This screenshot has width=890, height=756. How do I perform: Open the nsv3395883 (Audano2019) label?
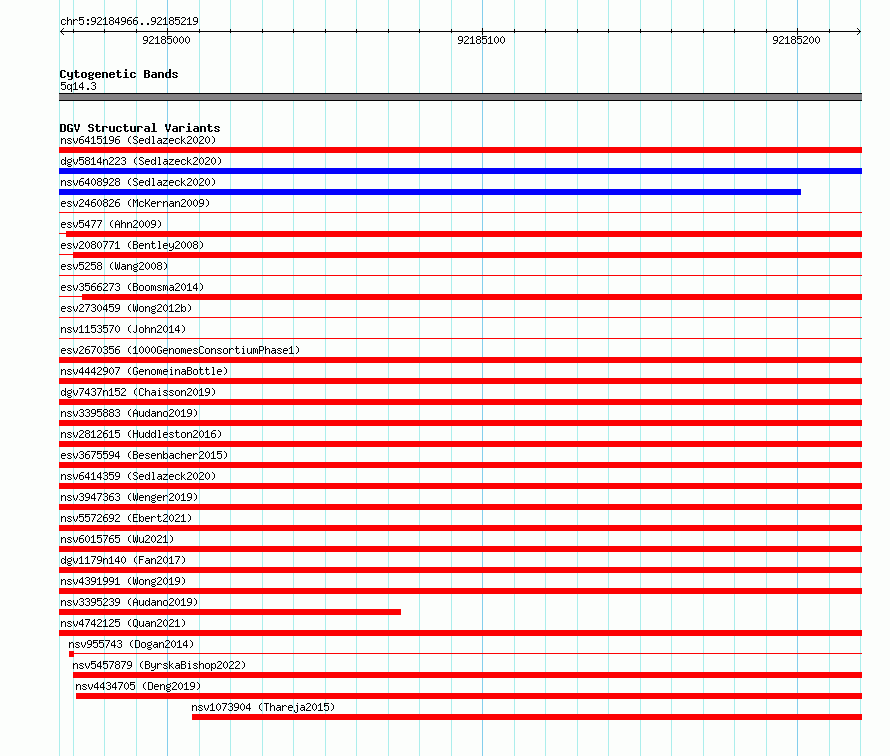pyautogui.click(x=129, y=413)
